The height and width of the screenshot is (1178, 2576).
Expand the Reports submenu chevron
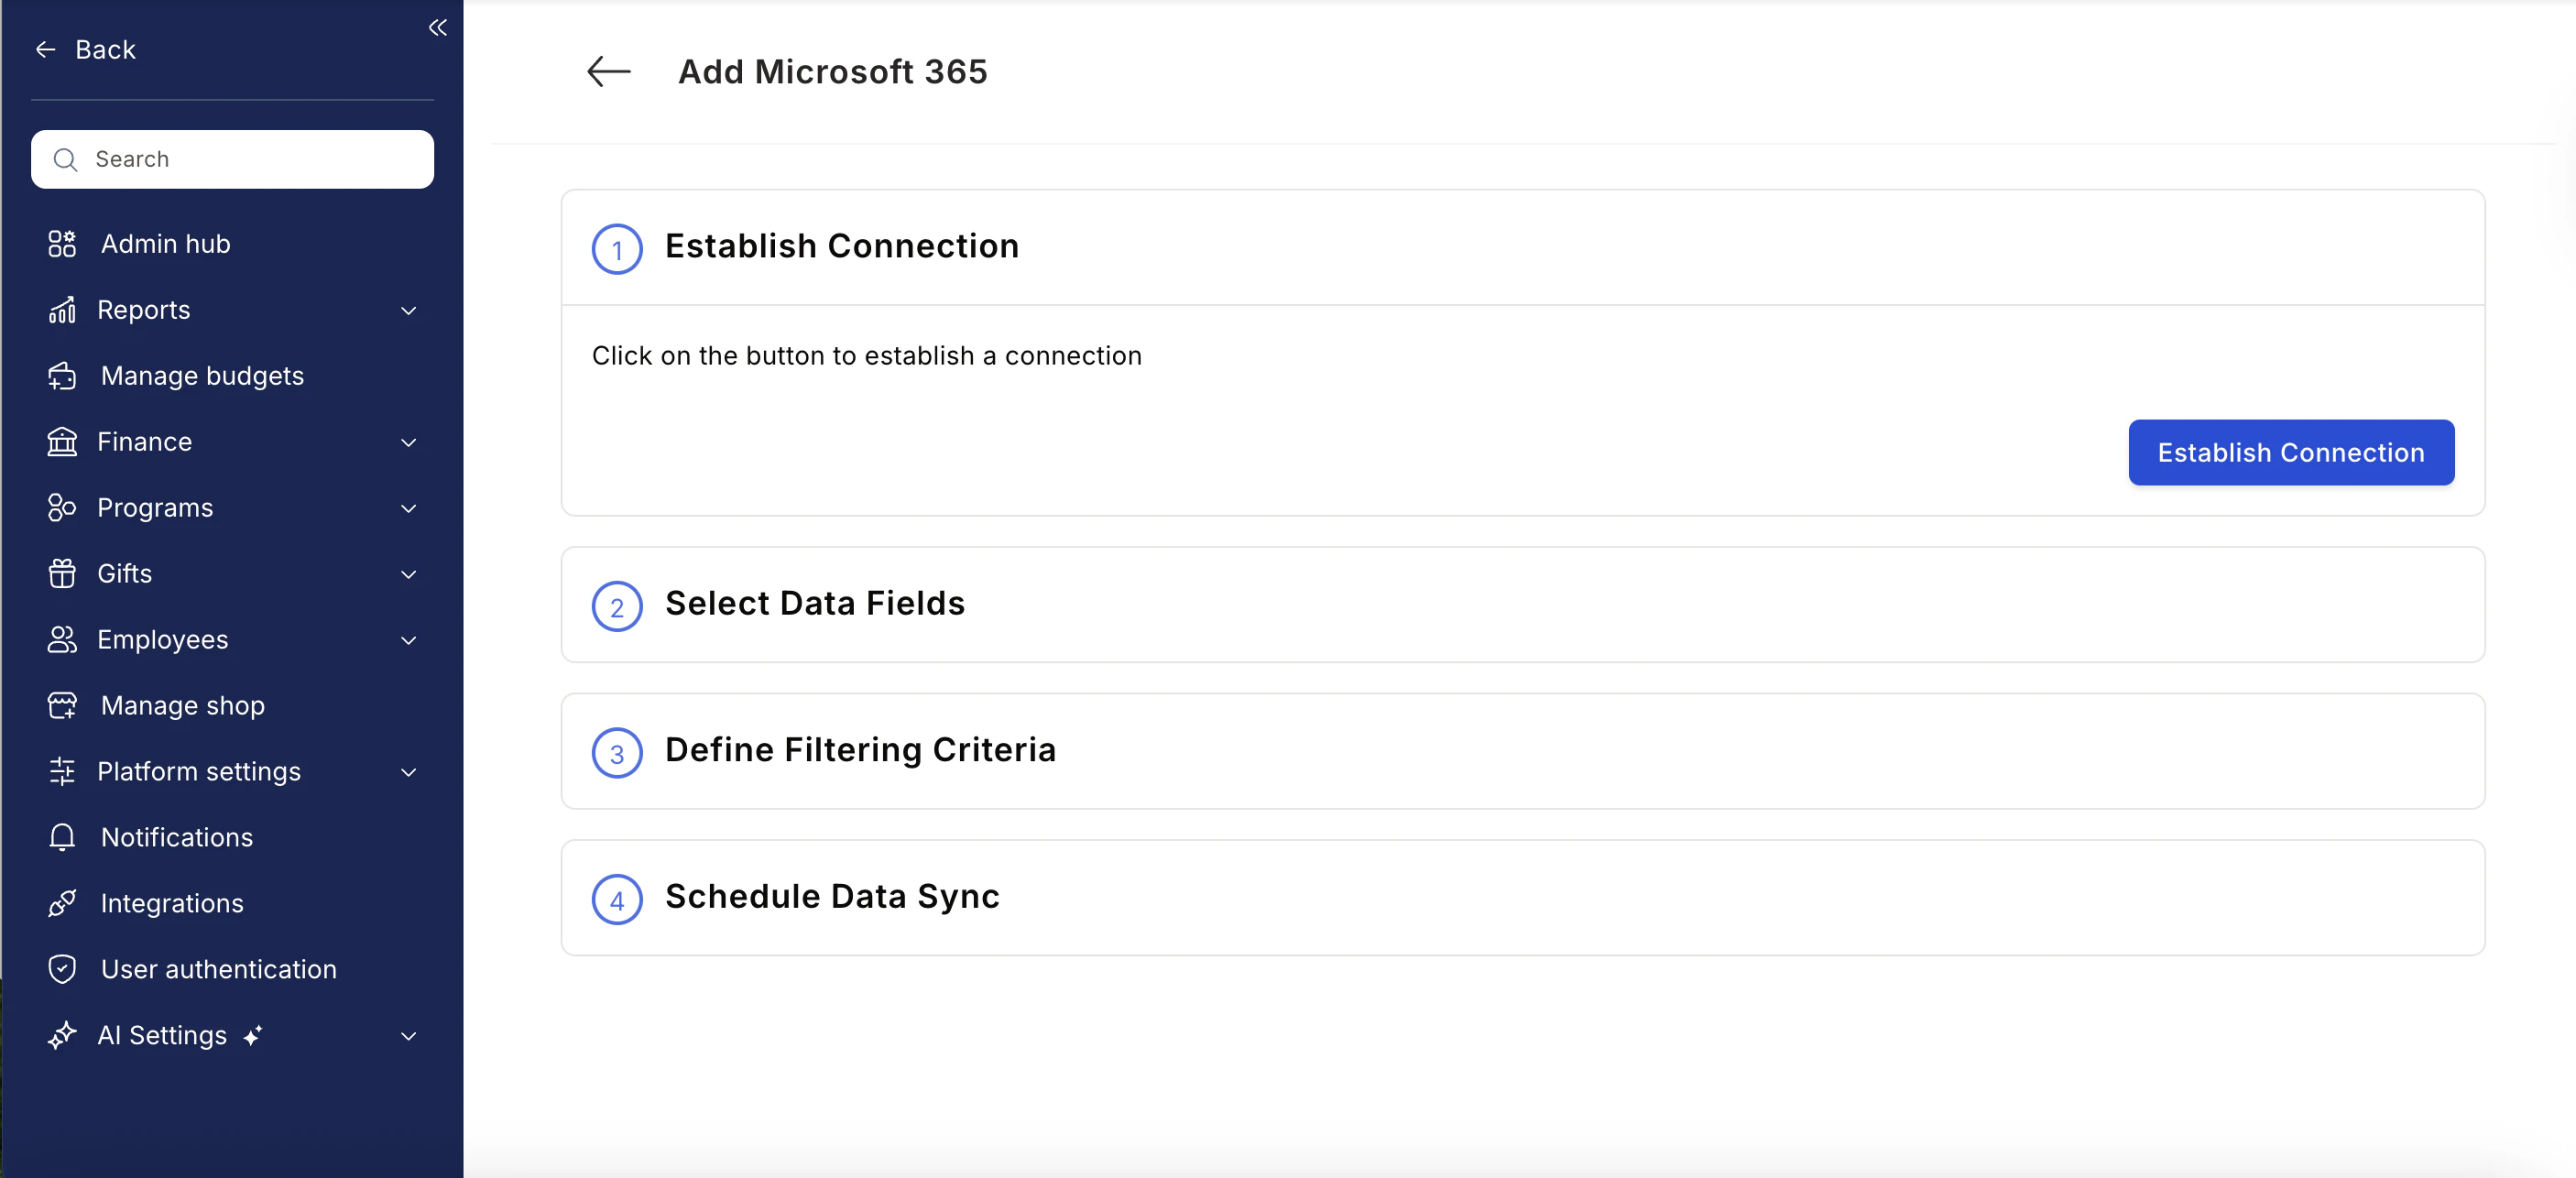click(408, 311)
